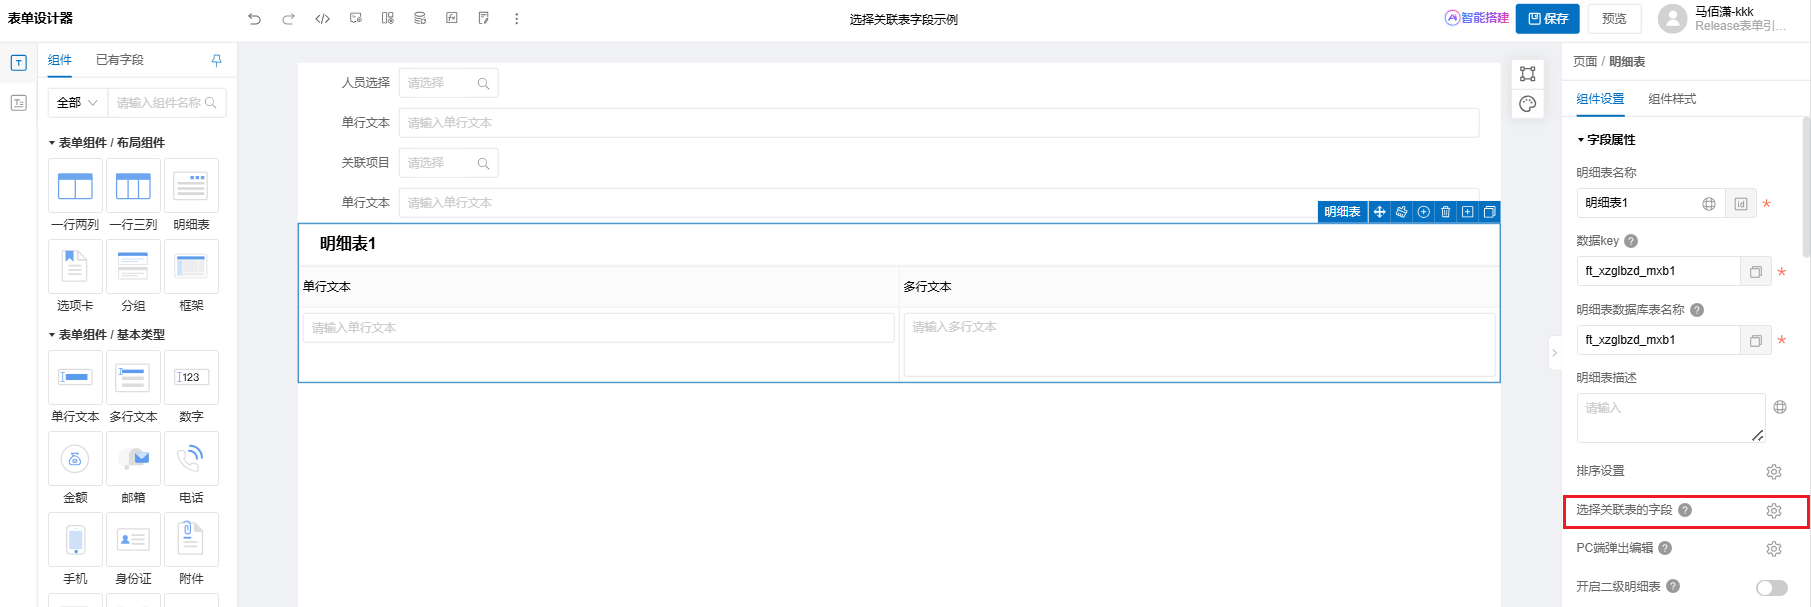Open the form edit note icon

484,18
